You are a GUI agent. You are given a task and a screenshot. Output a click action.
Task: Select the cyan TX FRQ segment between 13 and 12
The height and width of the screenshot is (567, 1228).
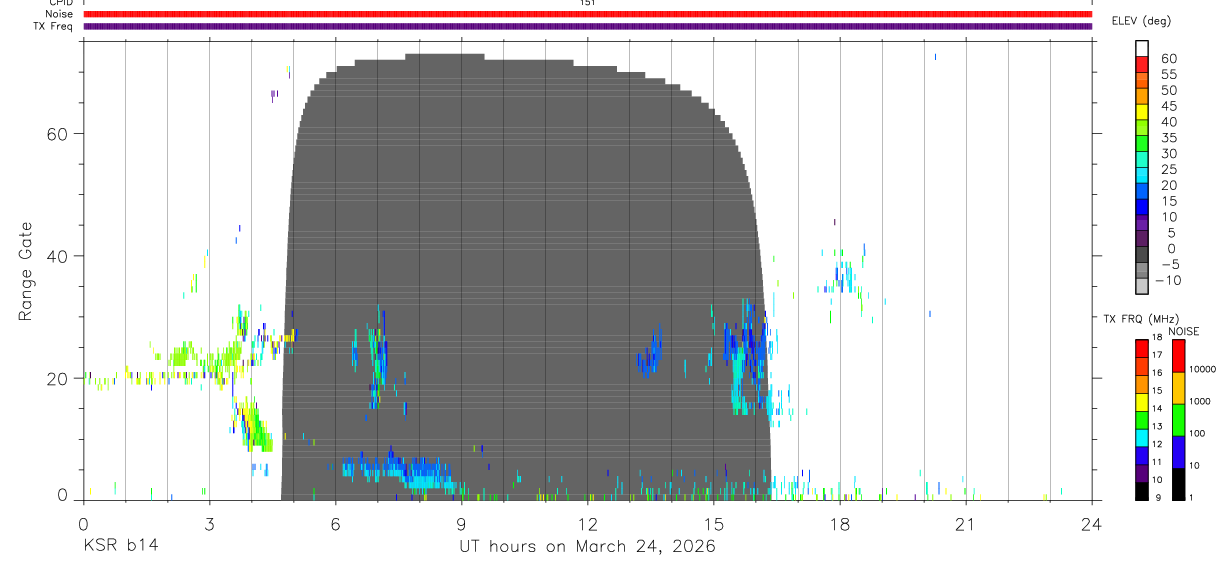1142,436
